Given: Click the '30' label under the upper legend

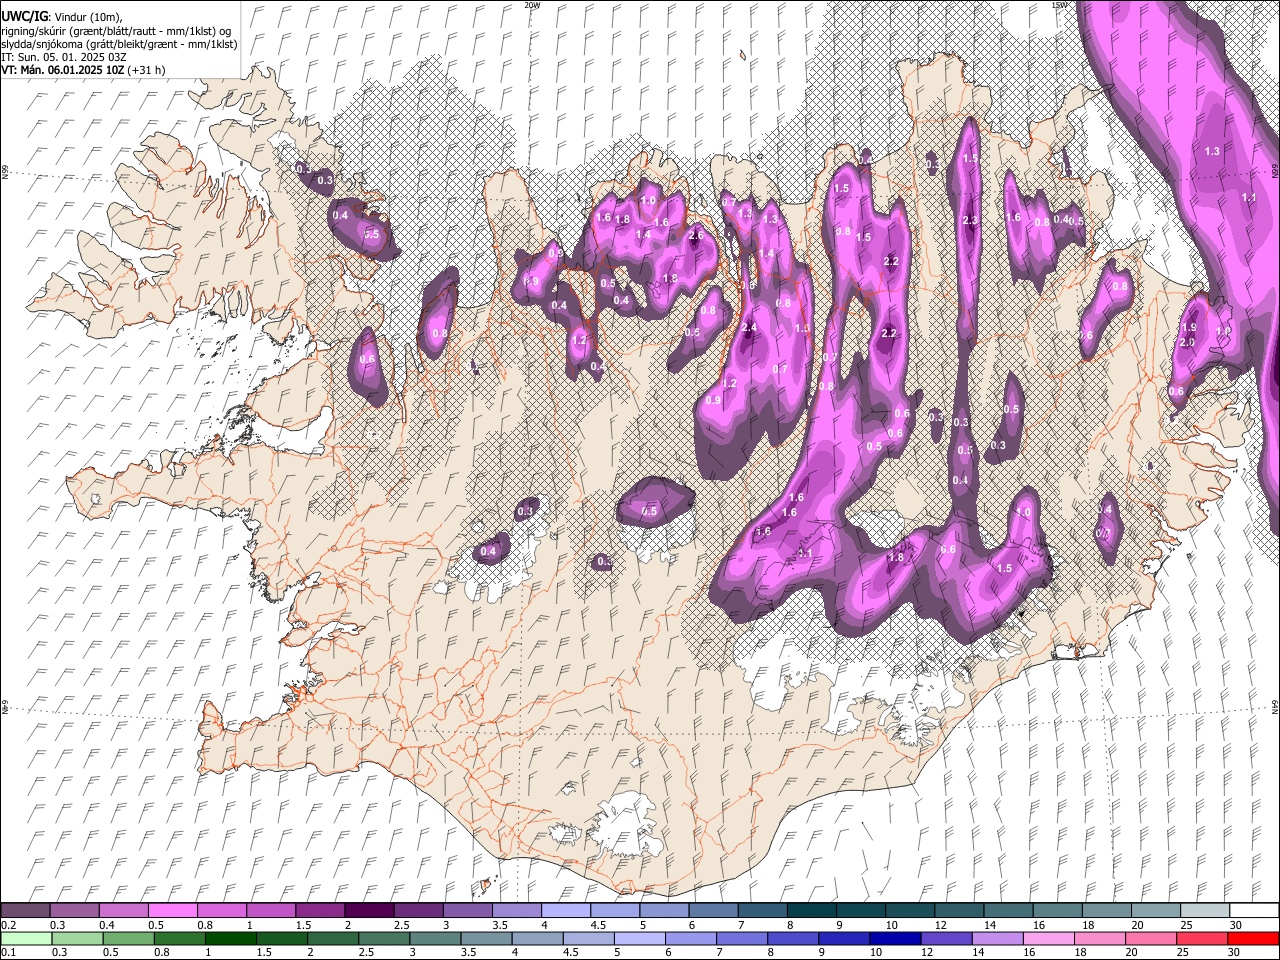Looking at the screenshot, I should [x=1236, y=925].
